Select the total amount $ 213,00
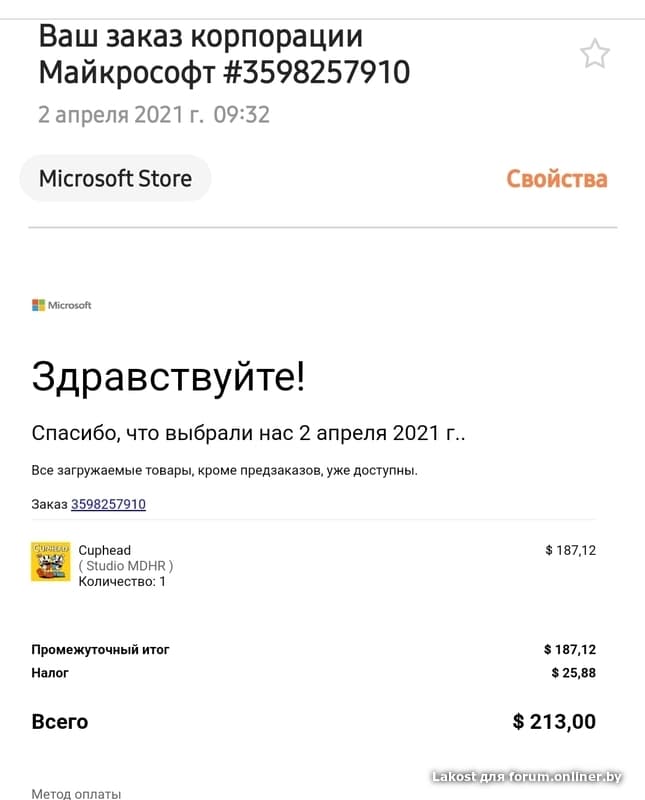645x800 pixels. click(x=554, y=721)
